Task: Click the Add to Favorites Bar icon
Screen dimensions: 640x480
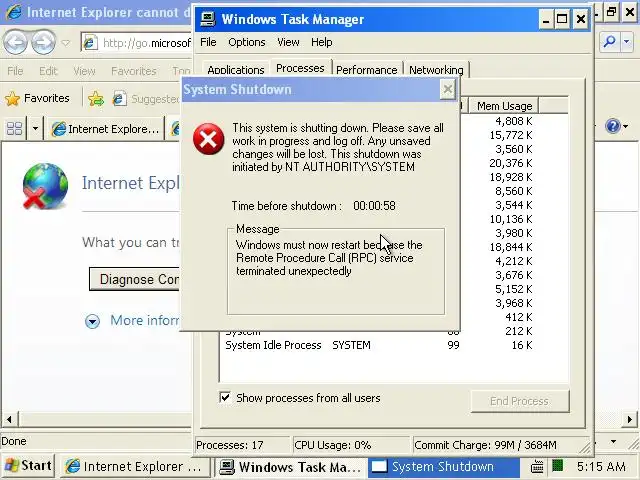Action: [96, 98]
